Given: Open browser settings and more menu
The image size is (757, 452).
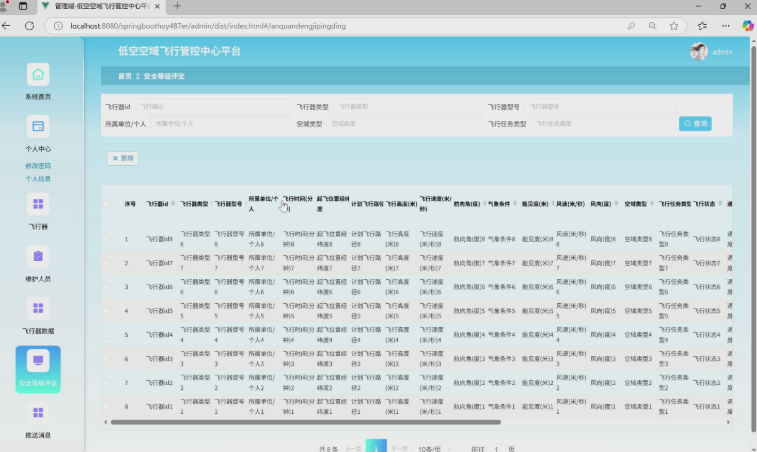Looking at the screenshot, I should pyautogui.click(x=726, y=26).
